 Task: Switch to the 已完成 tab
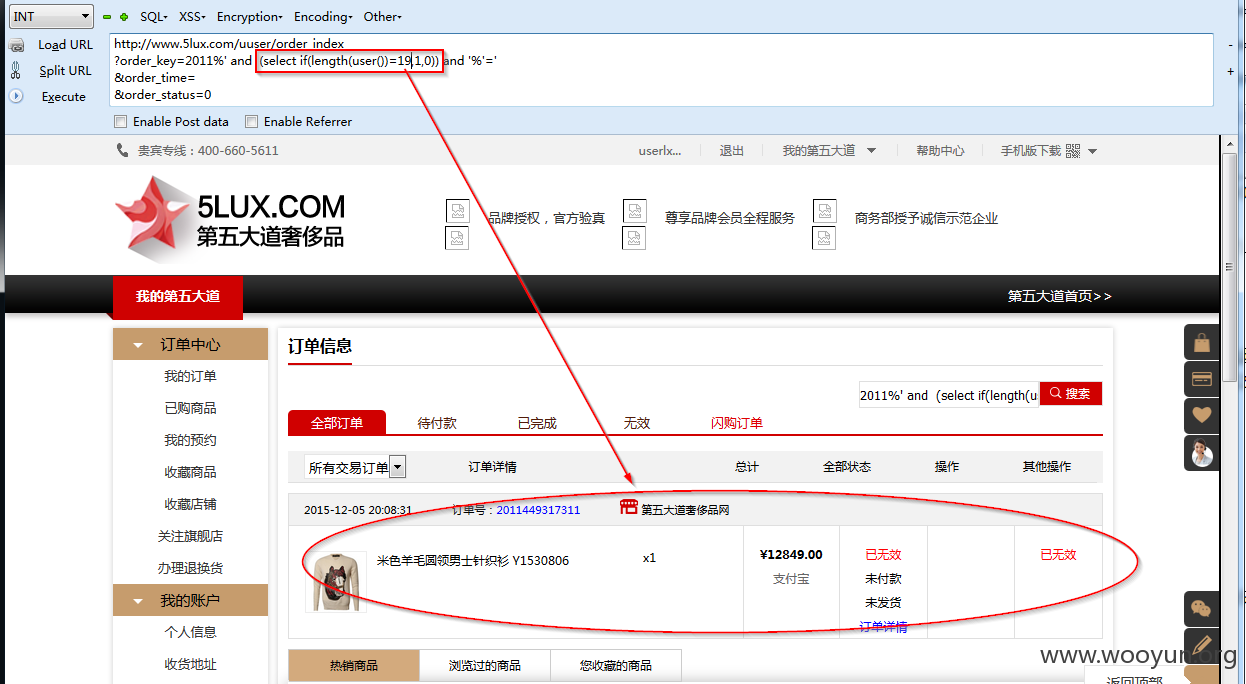537,423
